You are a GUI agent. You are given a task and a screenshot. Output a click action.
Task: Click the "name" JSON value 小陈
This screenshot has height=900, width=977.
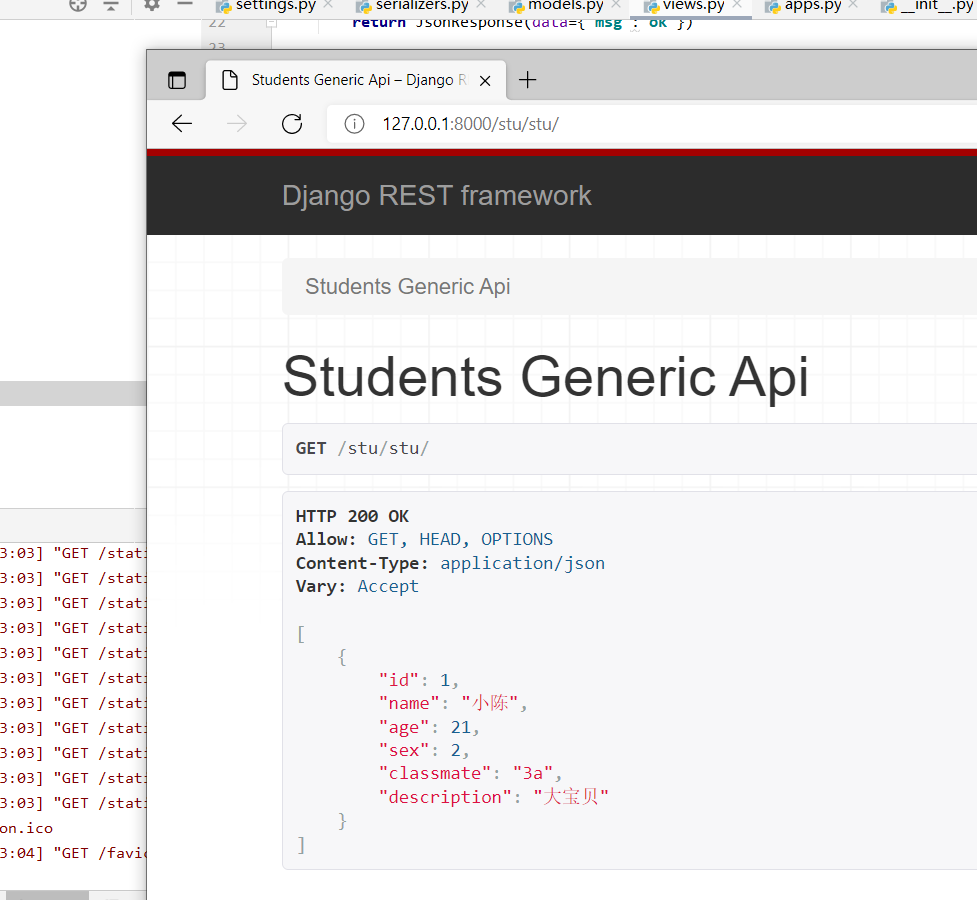(494, 703)
